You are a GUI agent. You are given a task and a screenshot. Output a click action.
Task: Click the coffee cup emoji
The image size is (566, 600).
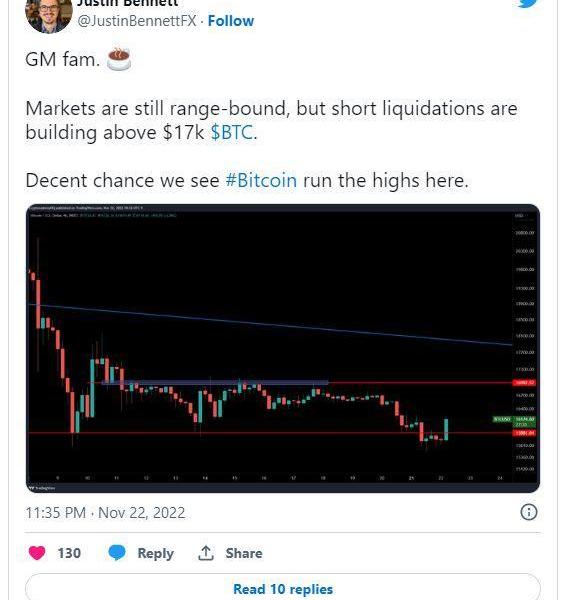[x=119, y=60]
